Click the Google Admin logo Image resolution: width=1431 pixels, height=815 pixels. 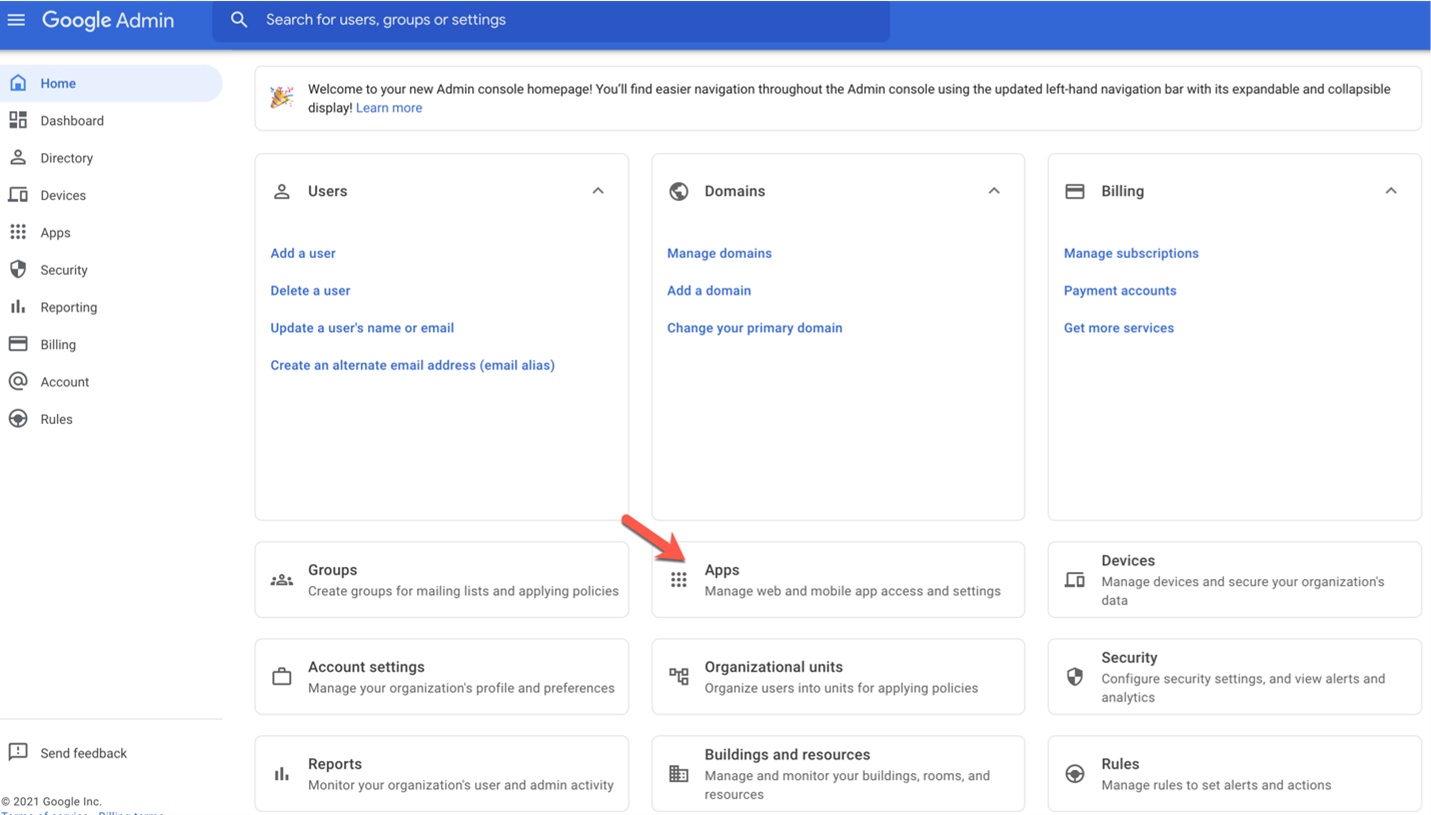pos(108,20)
